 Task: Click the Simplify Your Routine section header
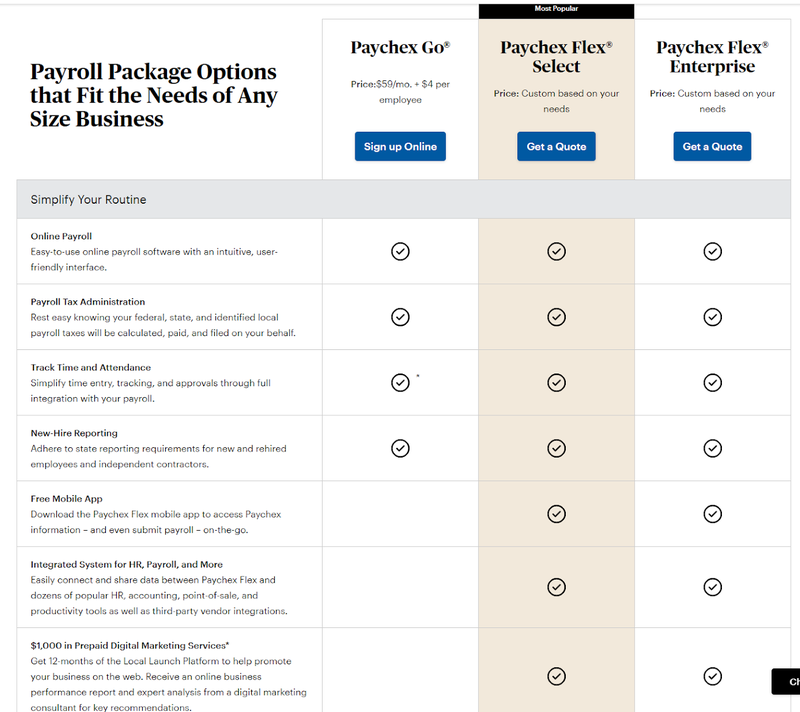coord(404,199)
